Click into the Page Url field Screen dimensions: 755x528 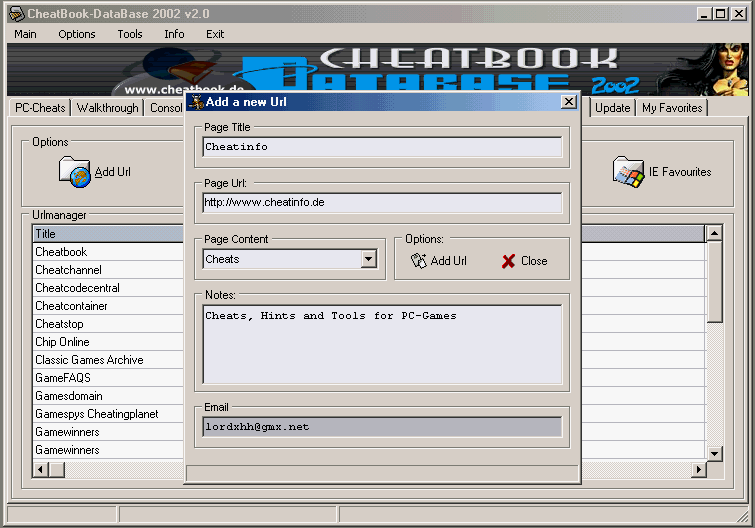tap(382, 202)
